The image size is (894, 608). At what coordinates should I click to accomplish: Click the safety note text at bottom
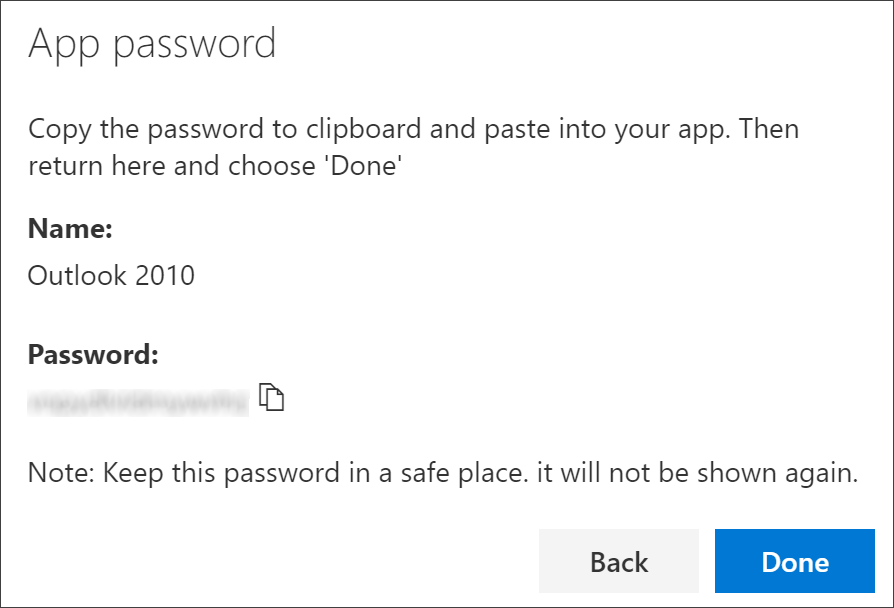point(444,473)
